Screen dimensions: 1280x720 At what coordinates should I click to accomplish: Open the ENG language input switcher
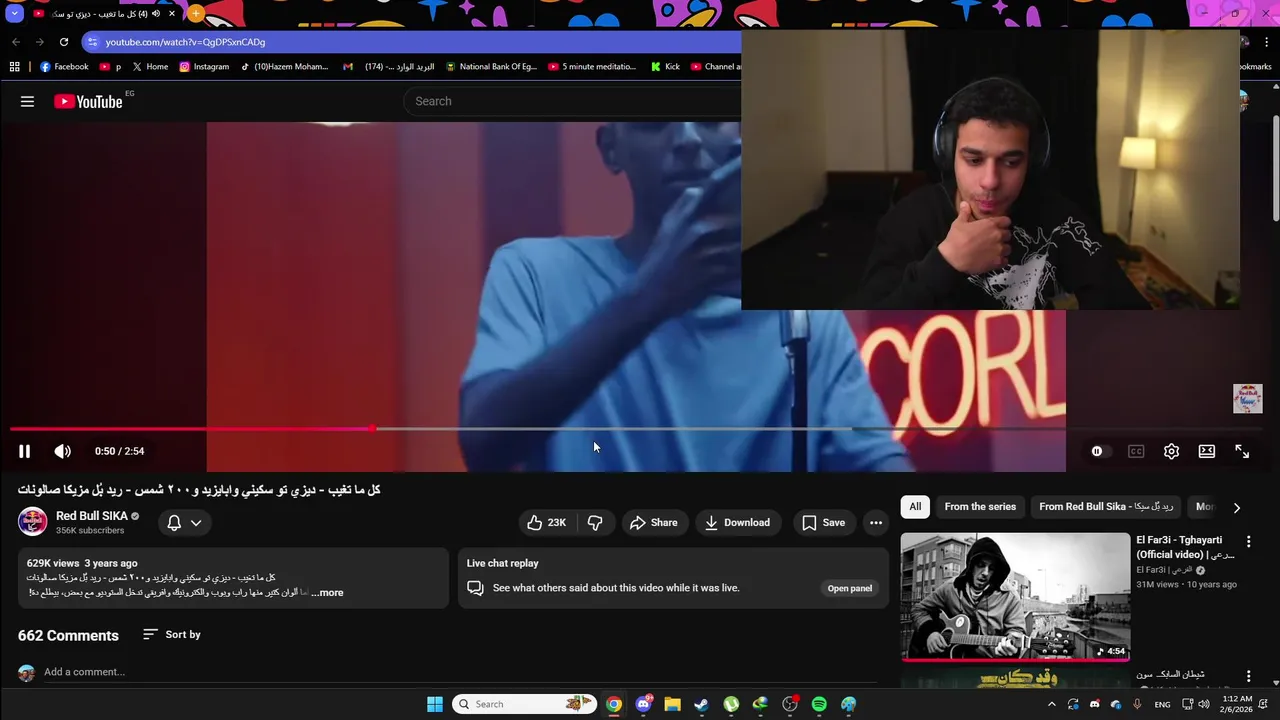(x=1162, y=704)
